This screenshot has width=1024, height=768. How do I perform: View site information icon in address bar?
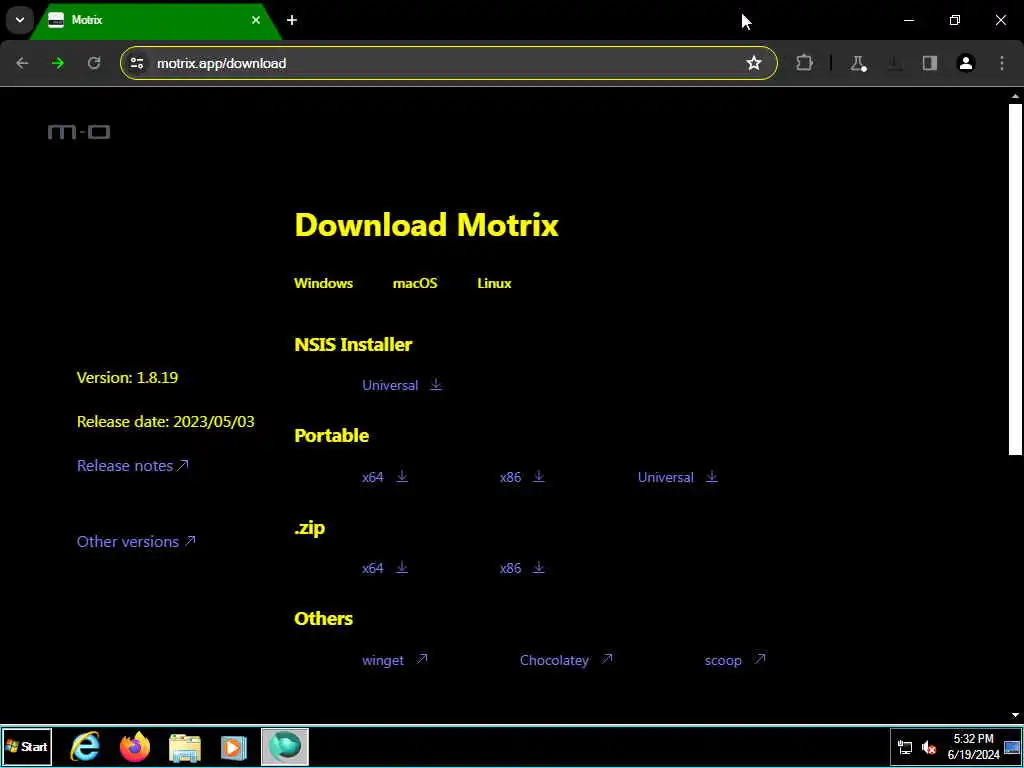pyautogui.click(x=136, y=63)
